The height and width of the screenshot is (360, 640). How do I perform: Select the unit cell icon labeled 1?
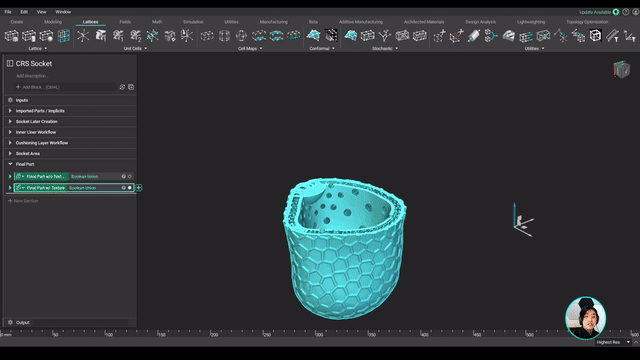(x=118, y=36)
